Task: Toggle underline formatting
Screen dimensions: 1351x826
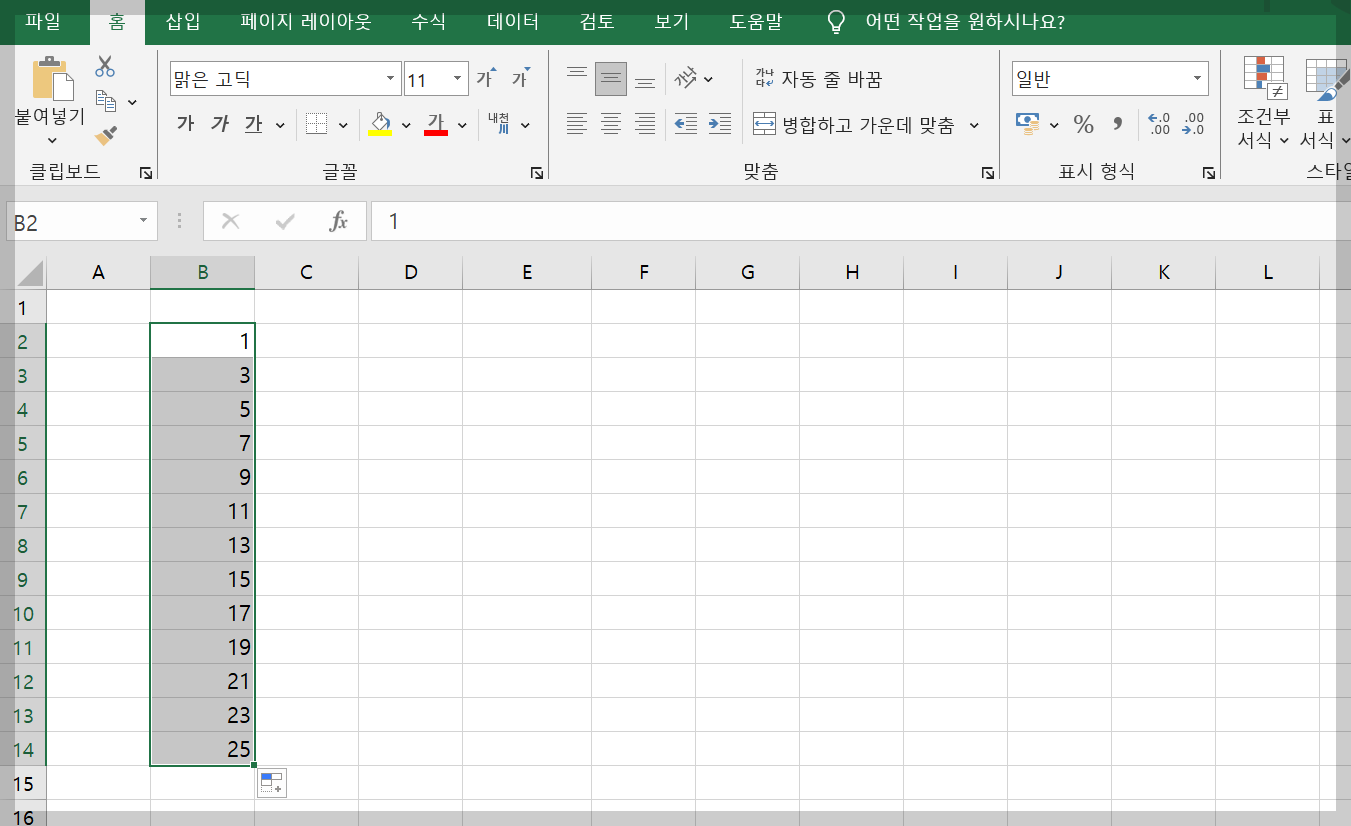Action: (x=252, y=124)
